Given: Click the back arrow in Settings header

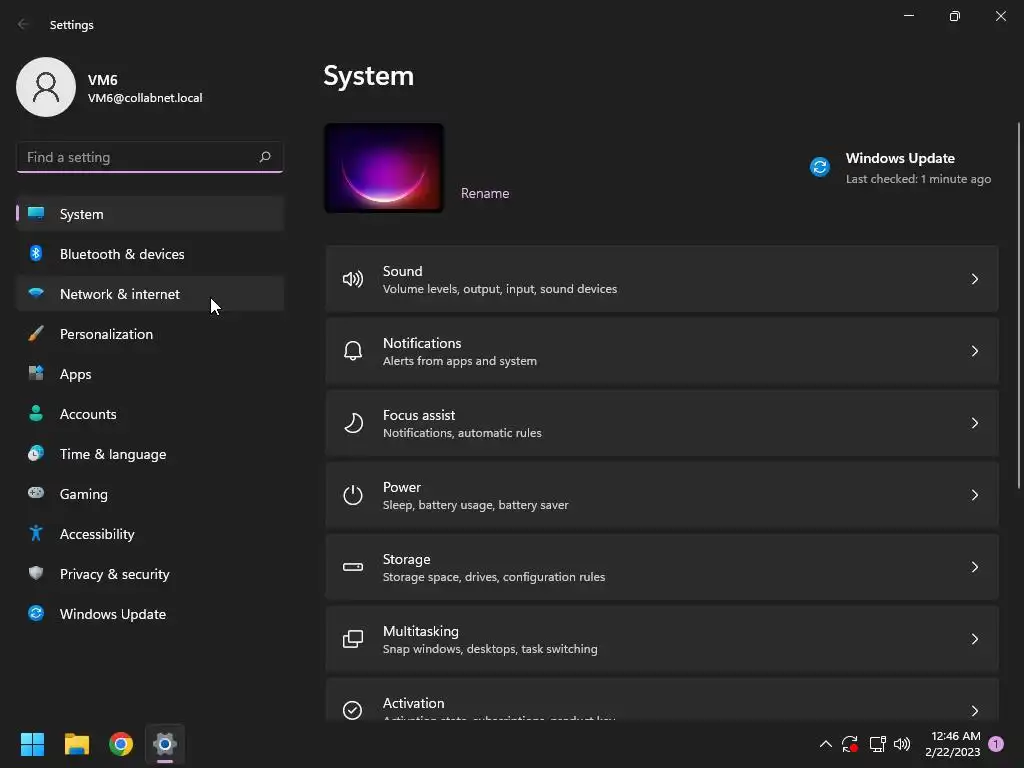Looking at the screenshot, I should [23, 24].
